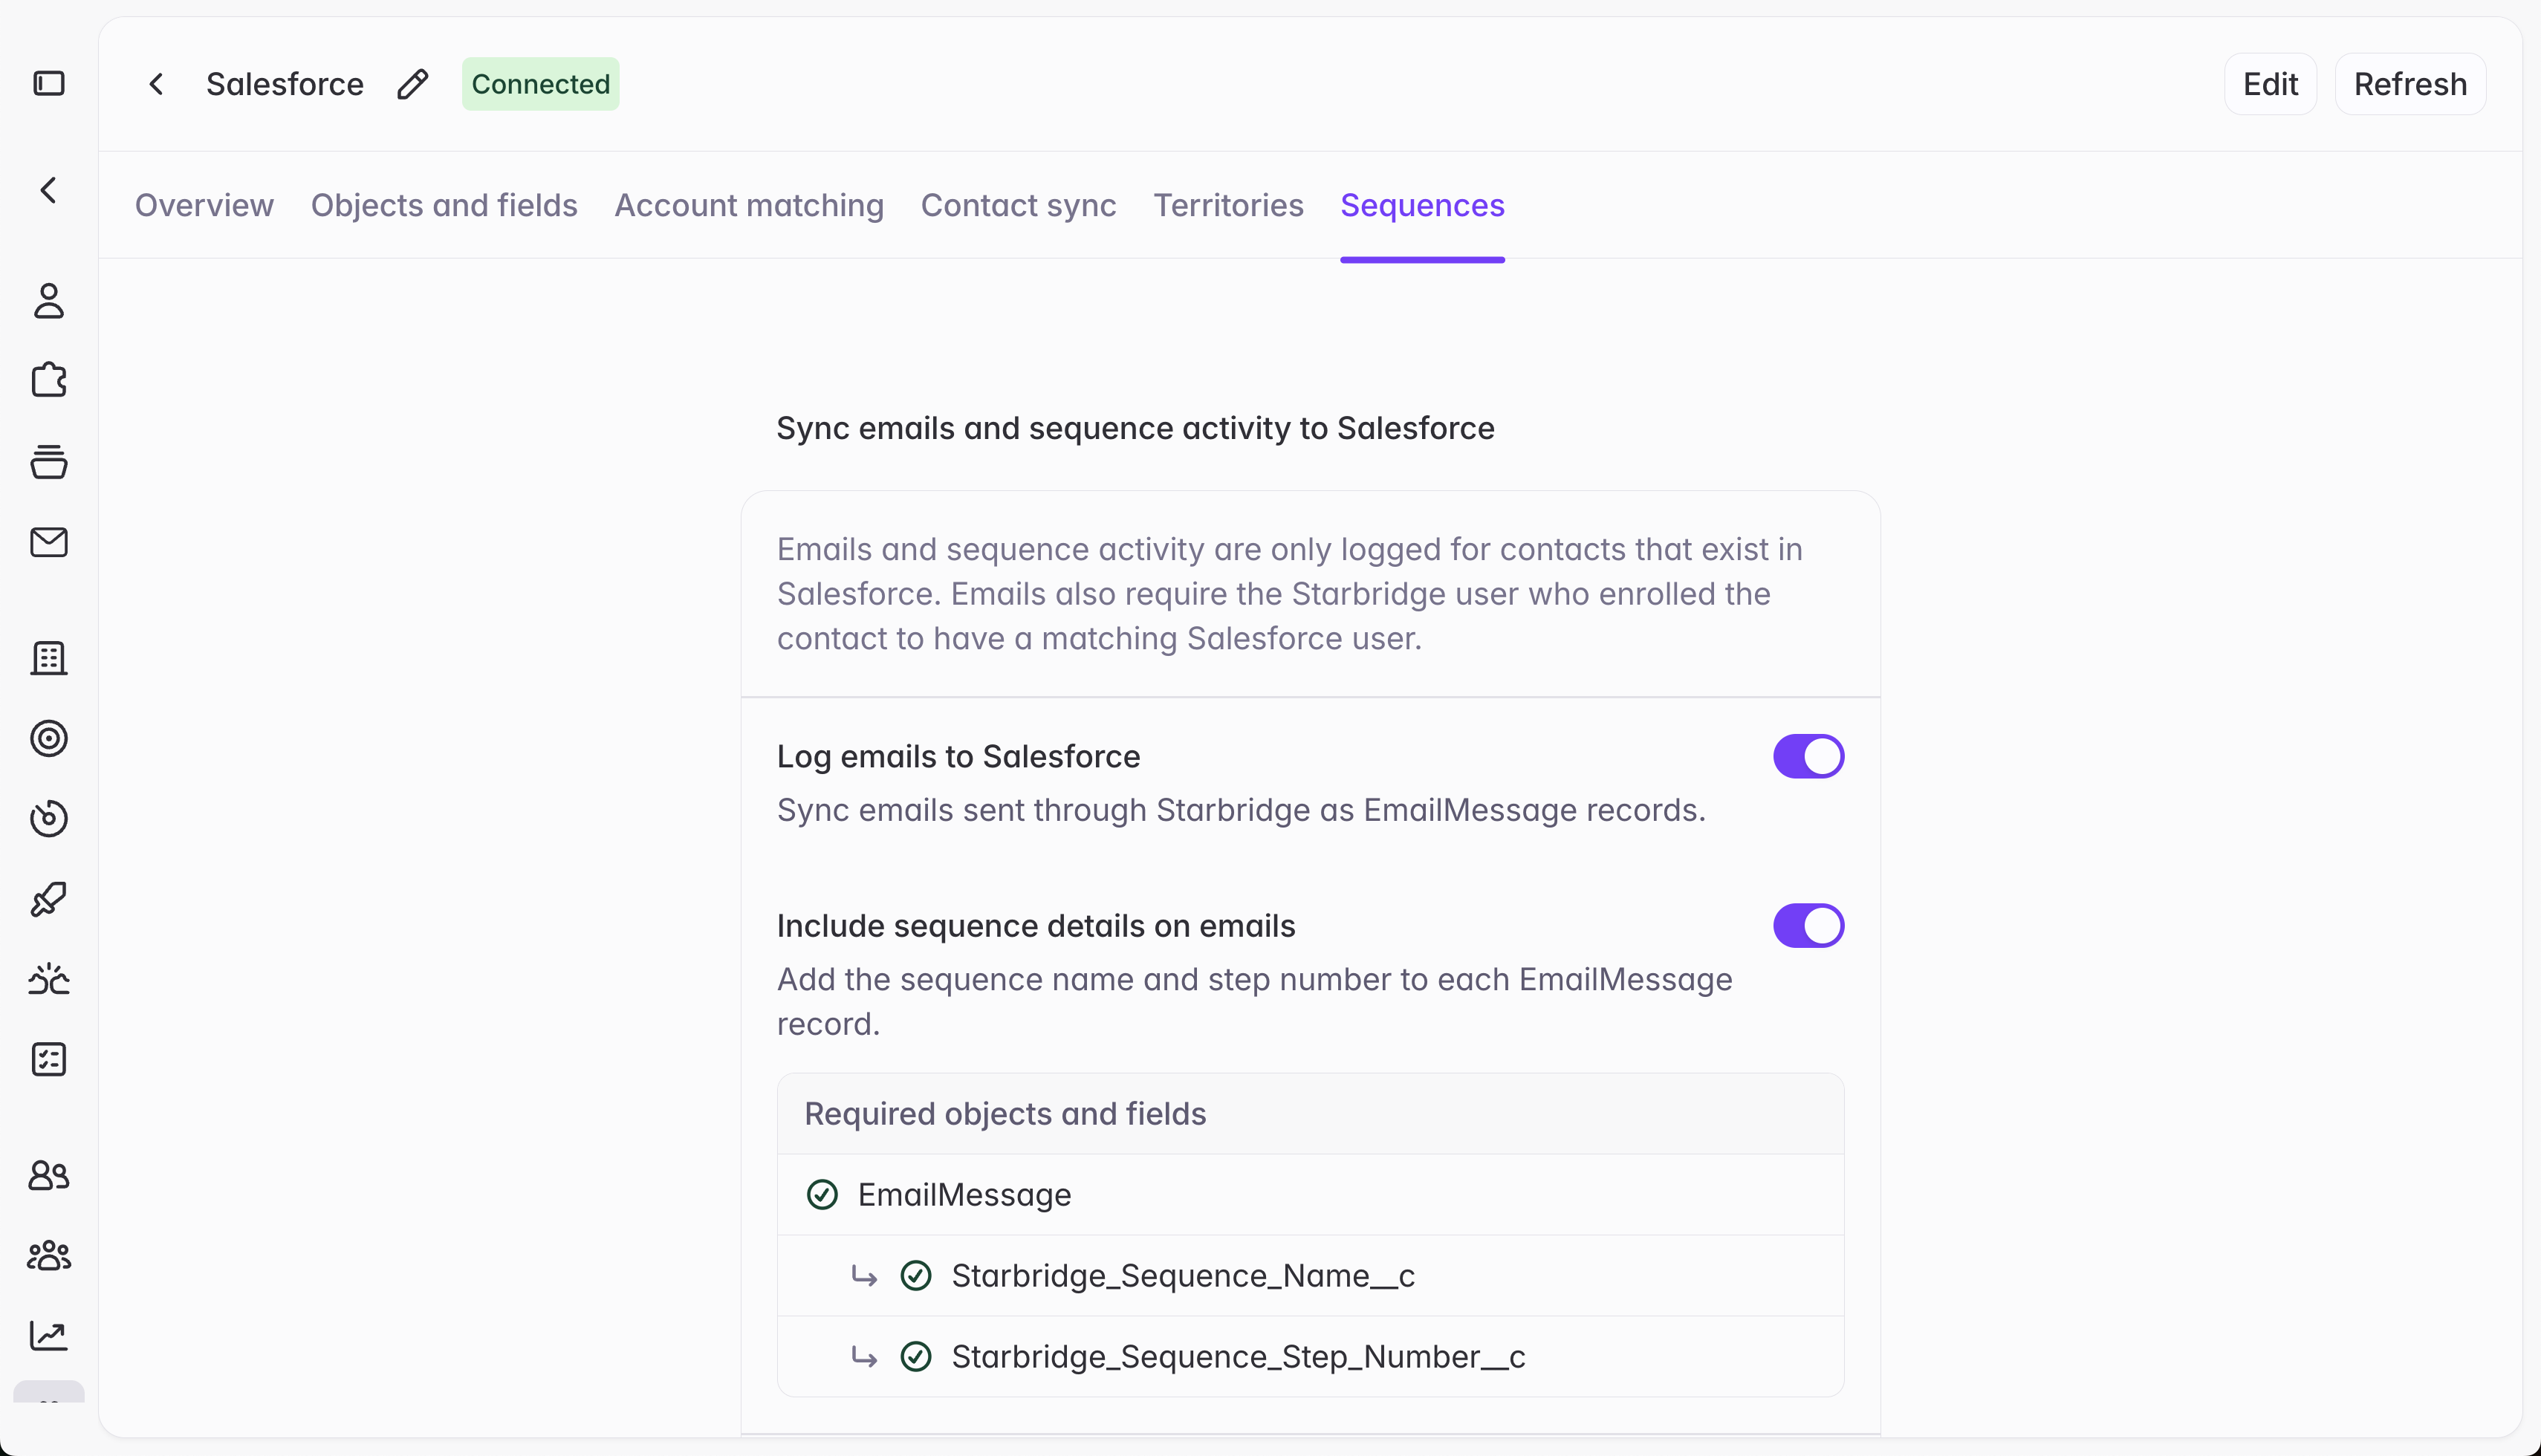Select the EmailMessage row text
Screen dimensions: 2541x1456
coord(964,1194)
